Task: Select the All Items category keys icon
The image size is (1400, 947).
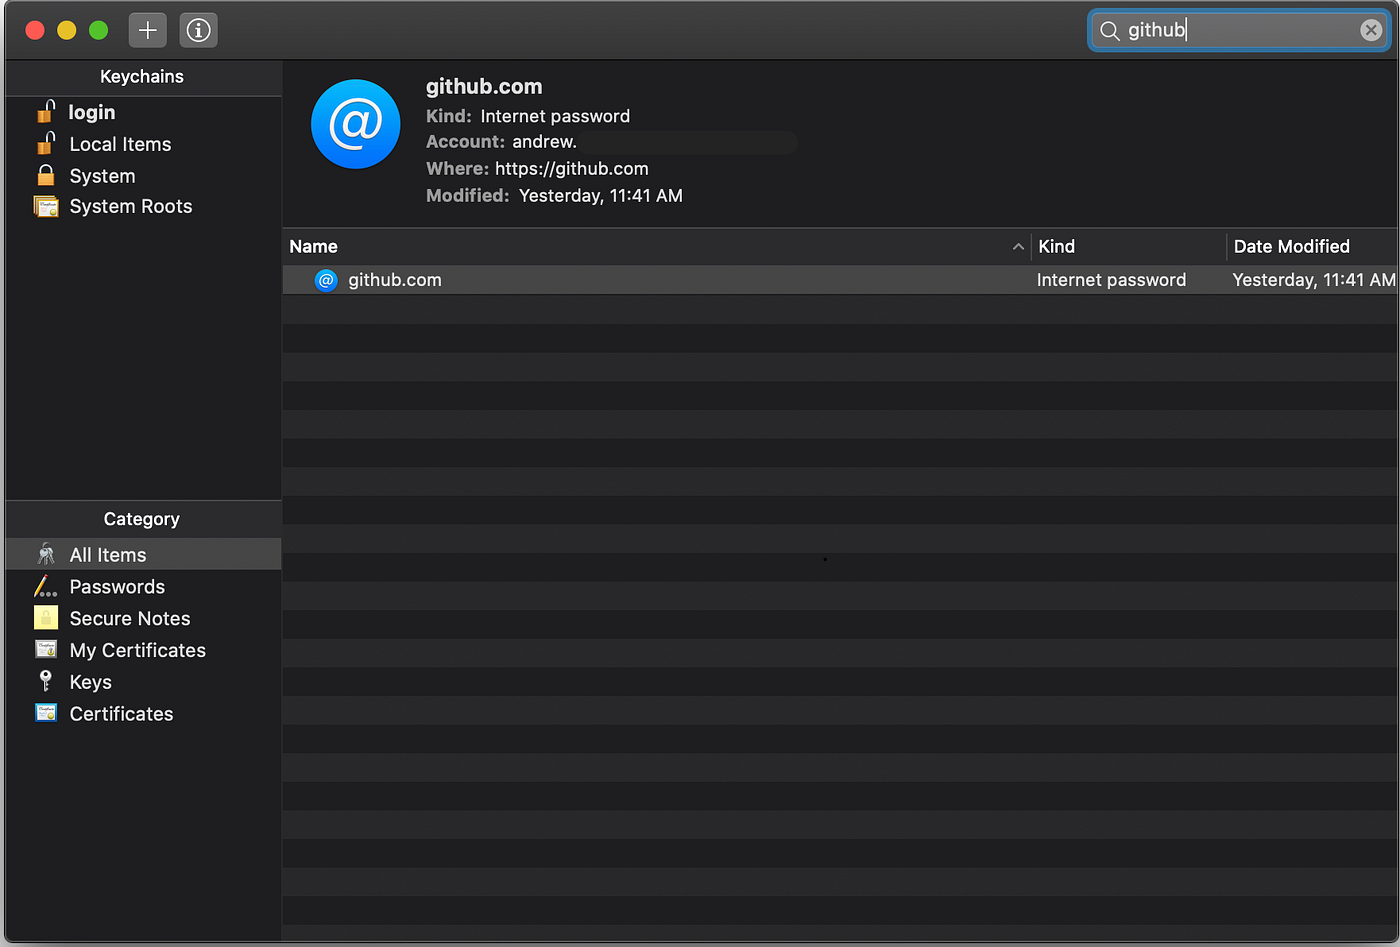Action: [x=46, y=554]
